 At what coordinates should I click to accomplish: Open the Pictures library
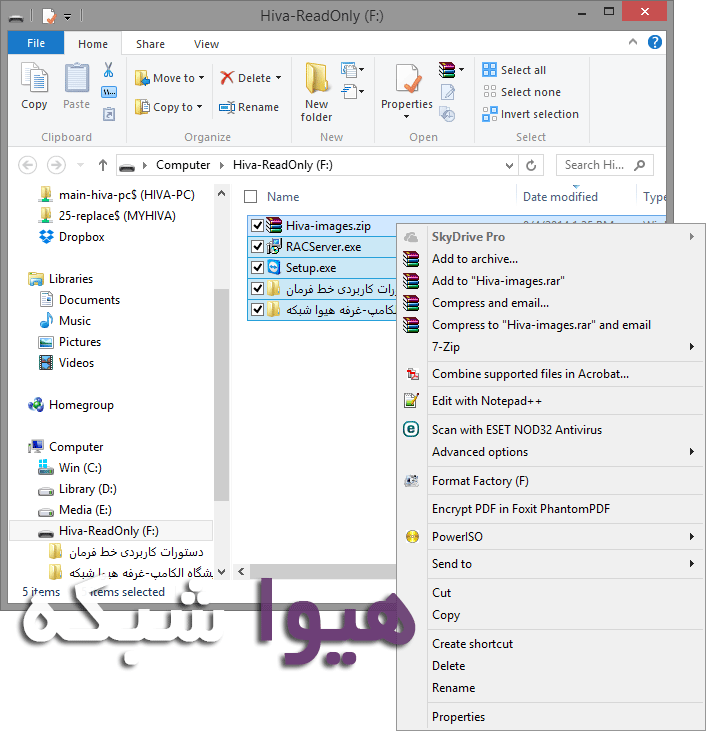tap(70, 342)
